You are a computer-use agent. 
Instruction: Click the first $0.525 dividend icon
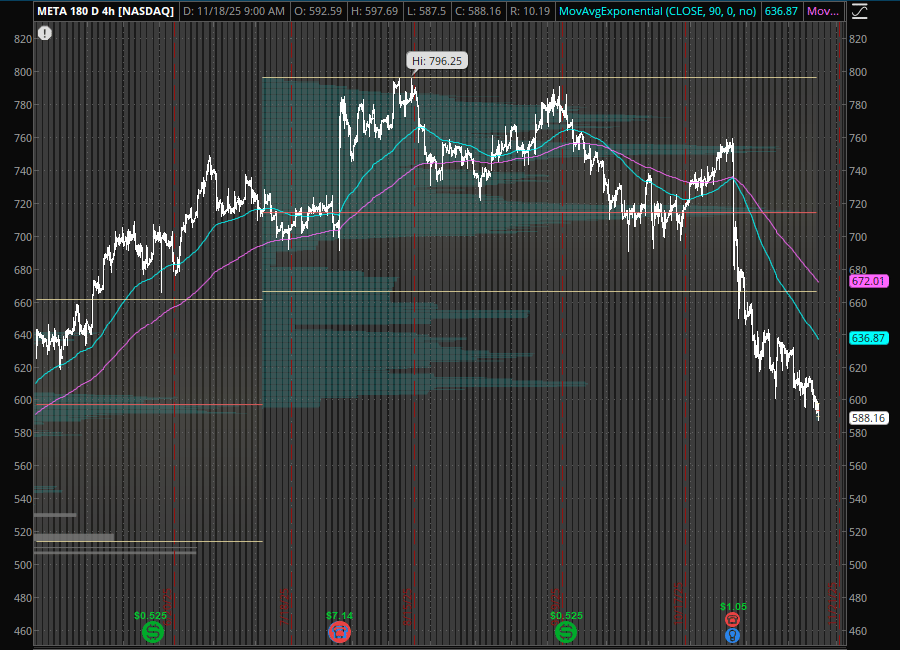point(153,632)
